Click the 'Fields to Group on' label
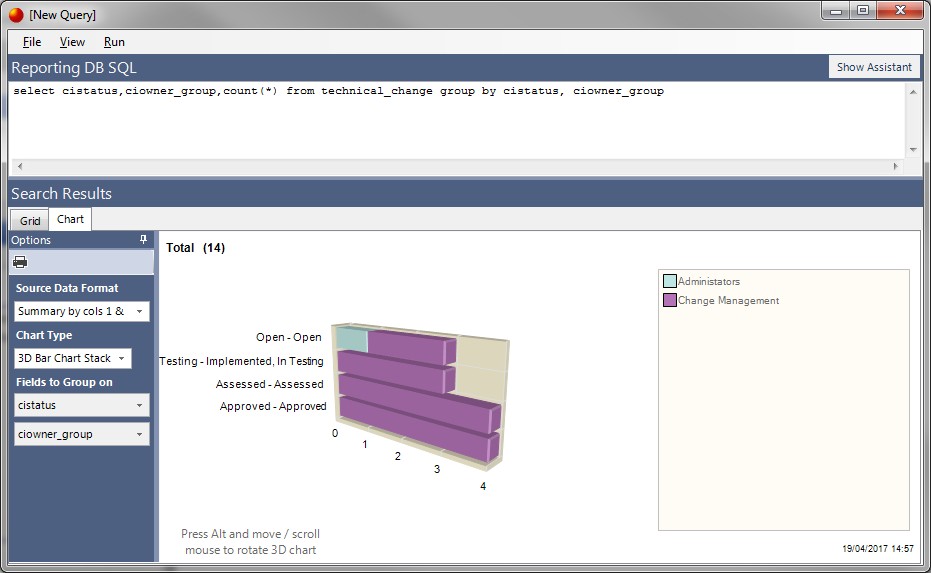 click(x=64, y=382)
